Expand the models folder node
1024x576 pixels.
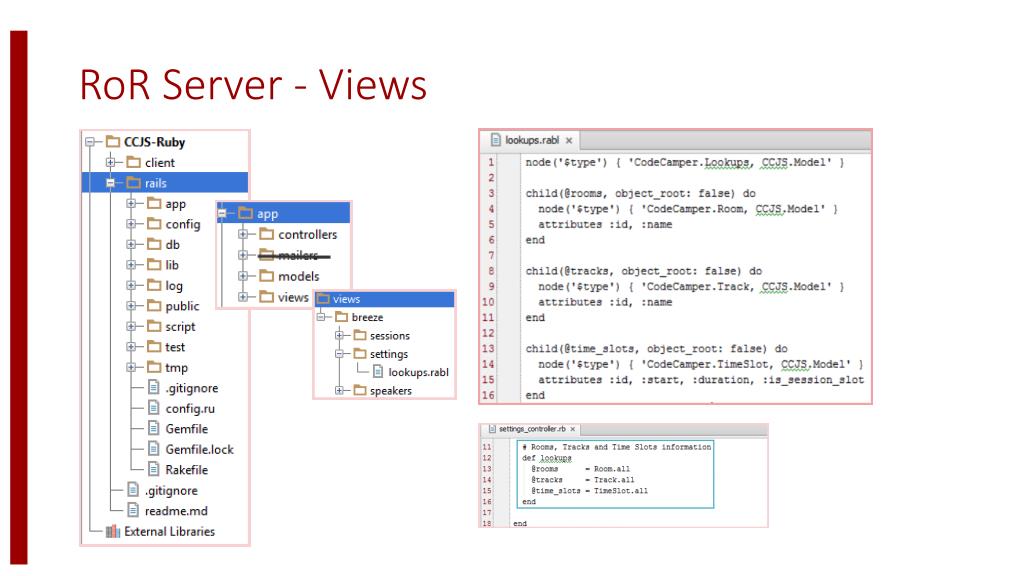[243, 276]
